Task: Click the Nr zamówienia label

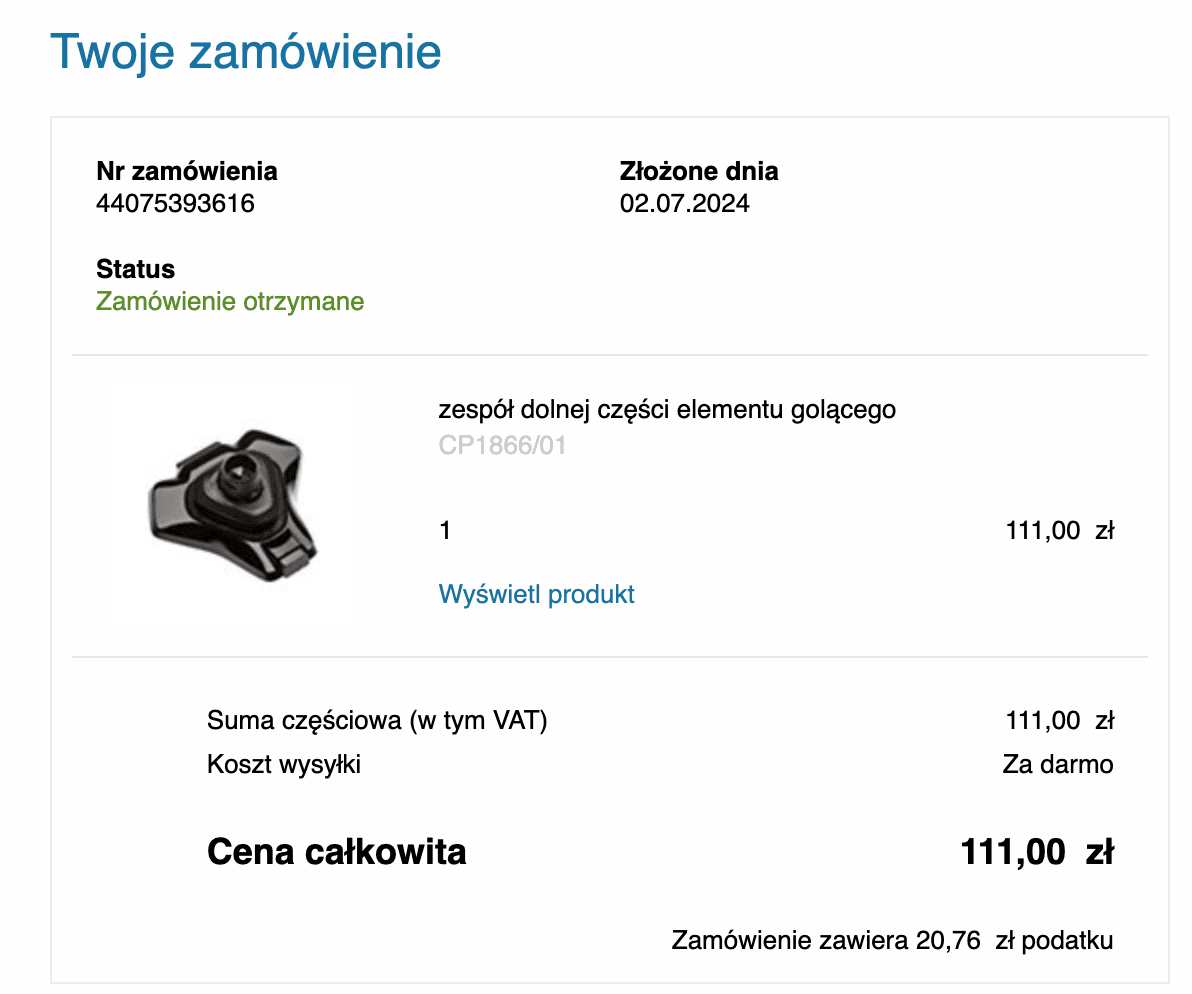Action: click(186, 171)
